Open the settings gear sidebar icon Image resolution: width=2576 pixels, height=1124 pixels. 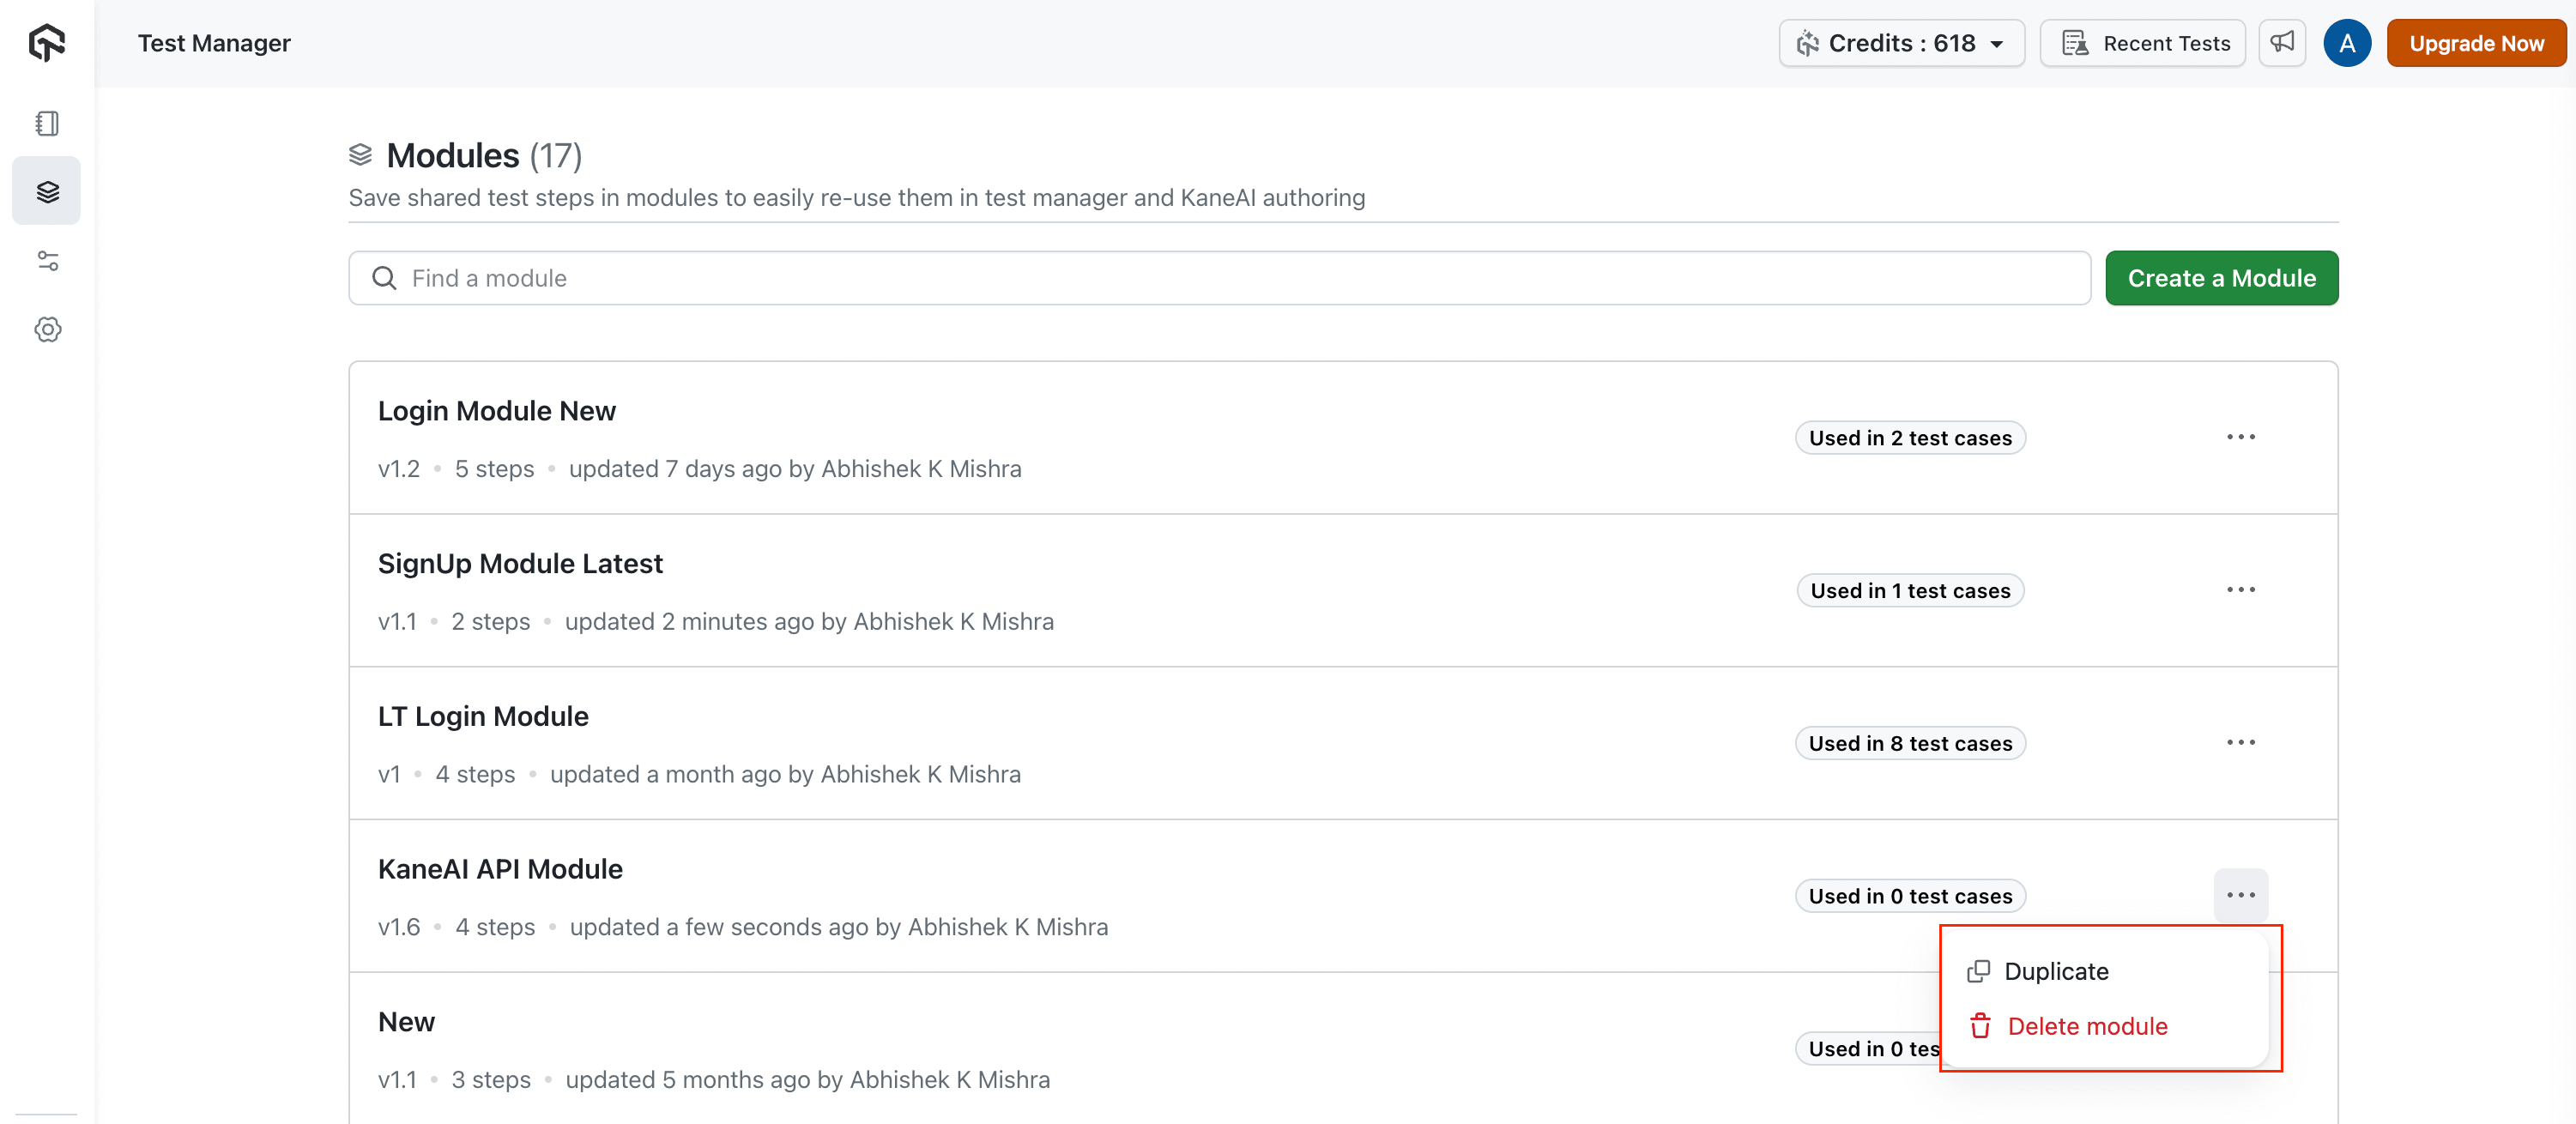click(47, 330)
